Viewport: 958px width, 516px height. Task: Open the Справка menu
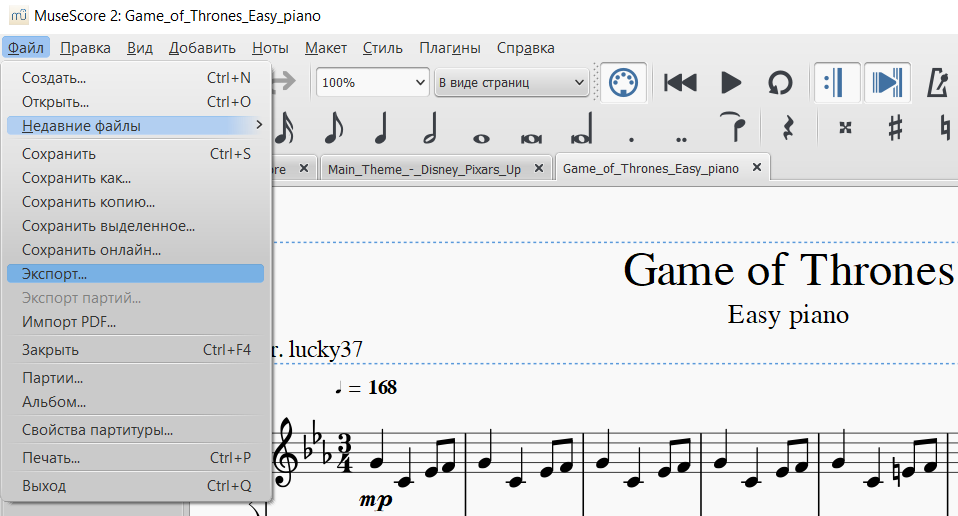point(525,48)
